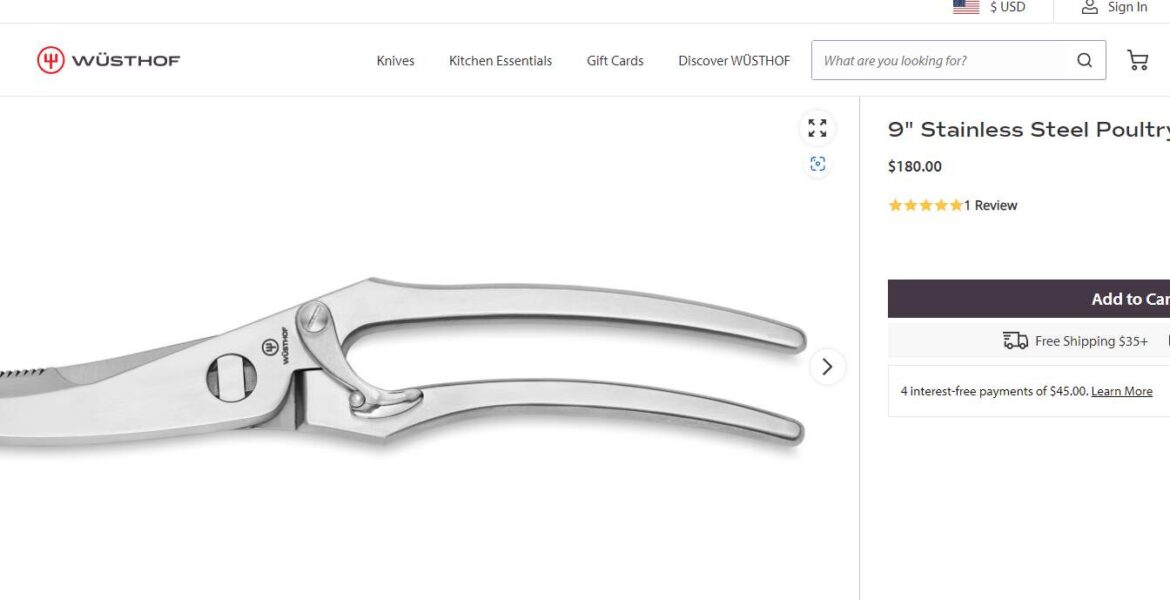Open the shopping cart icon
Screen dimensions: 1170x600
coord(1137,60)
